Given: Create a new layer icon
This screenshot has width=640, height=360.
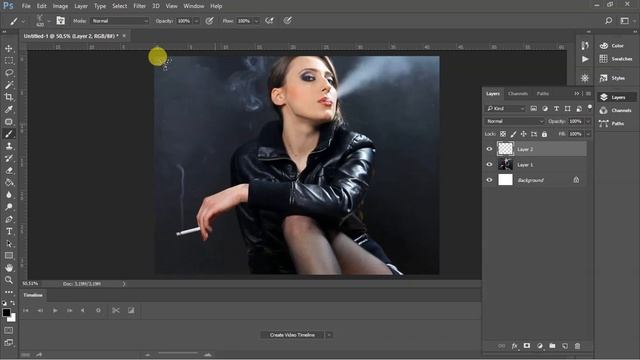Looking at the screenshot, I should [565, 346].
